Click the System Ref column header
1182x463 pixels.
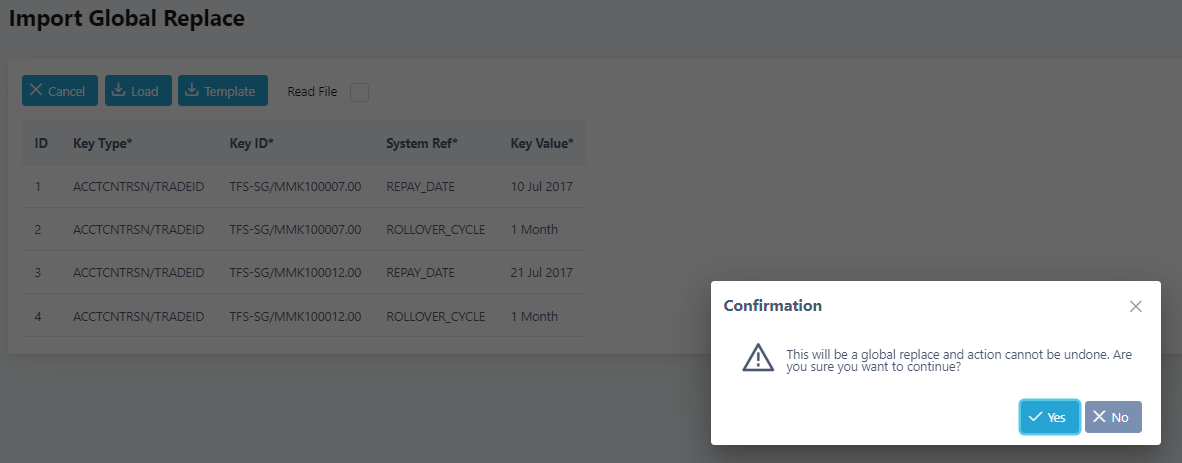(x=422, y=143)
